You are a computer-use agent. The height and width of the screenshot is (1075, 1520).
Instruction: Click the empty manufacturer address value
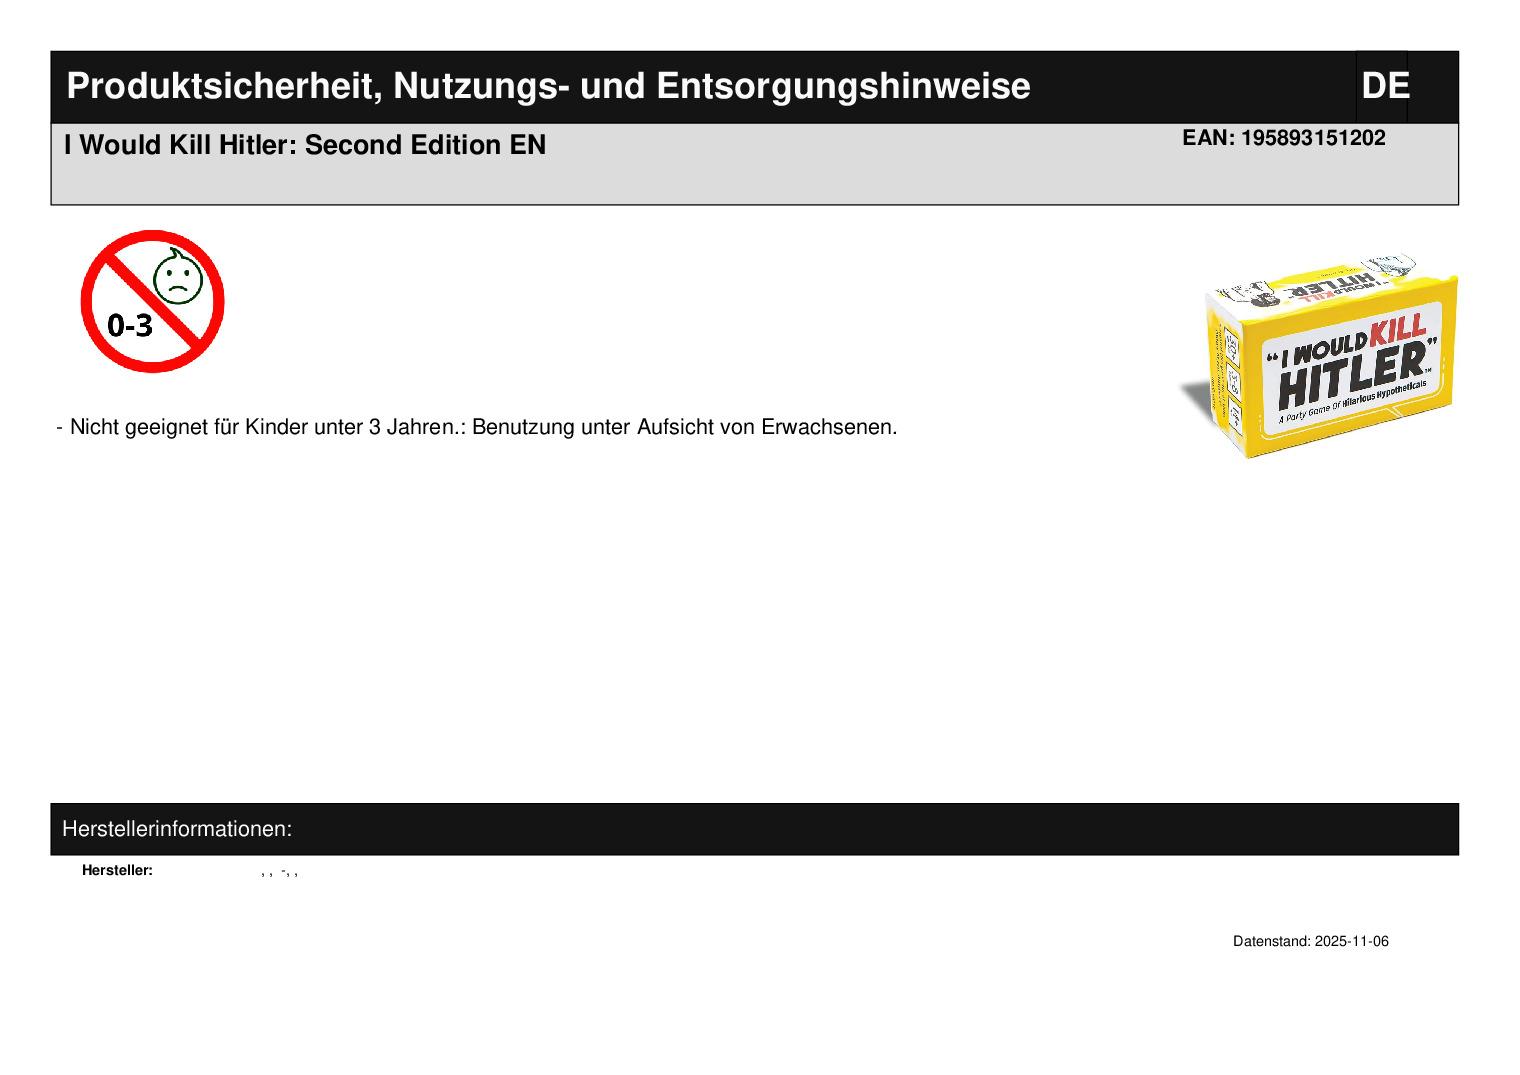point(280,872)
